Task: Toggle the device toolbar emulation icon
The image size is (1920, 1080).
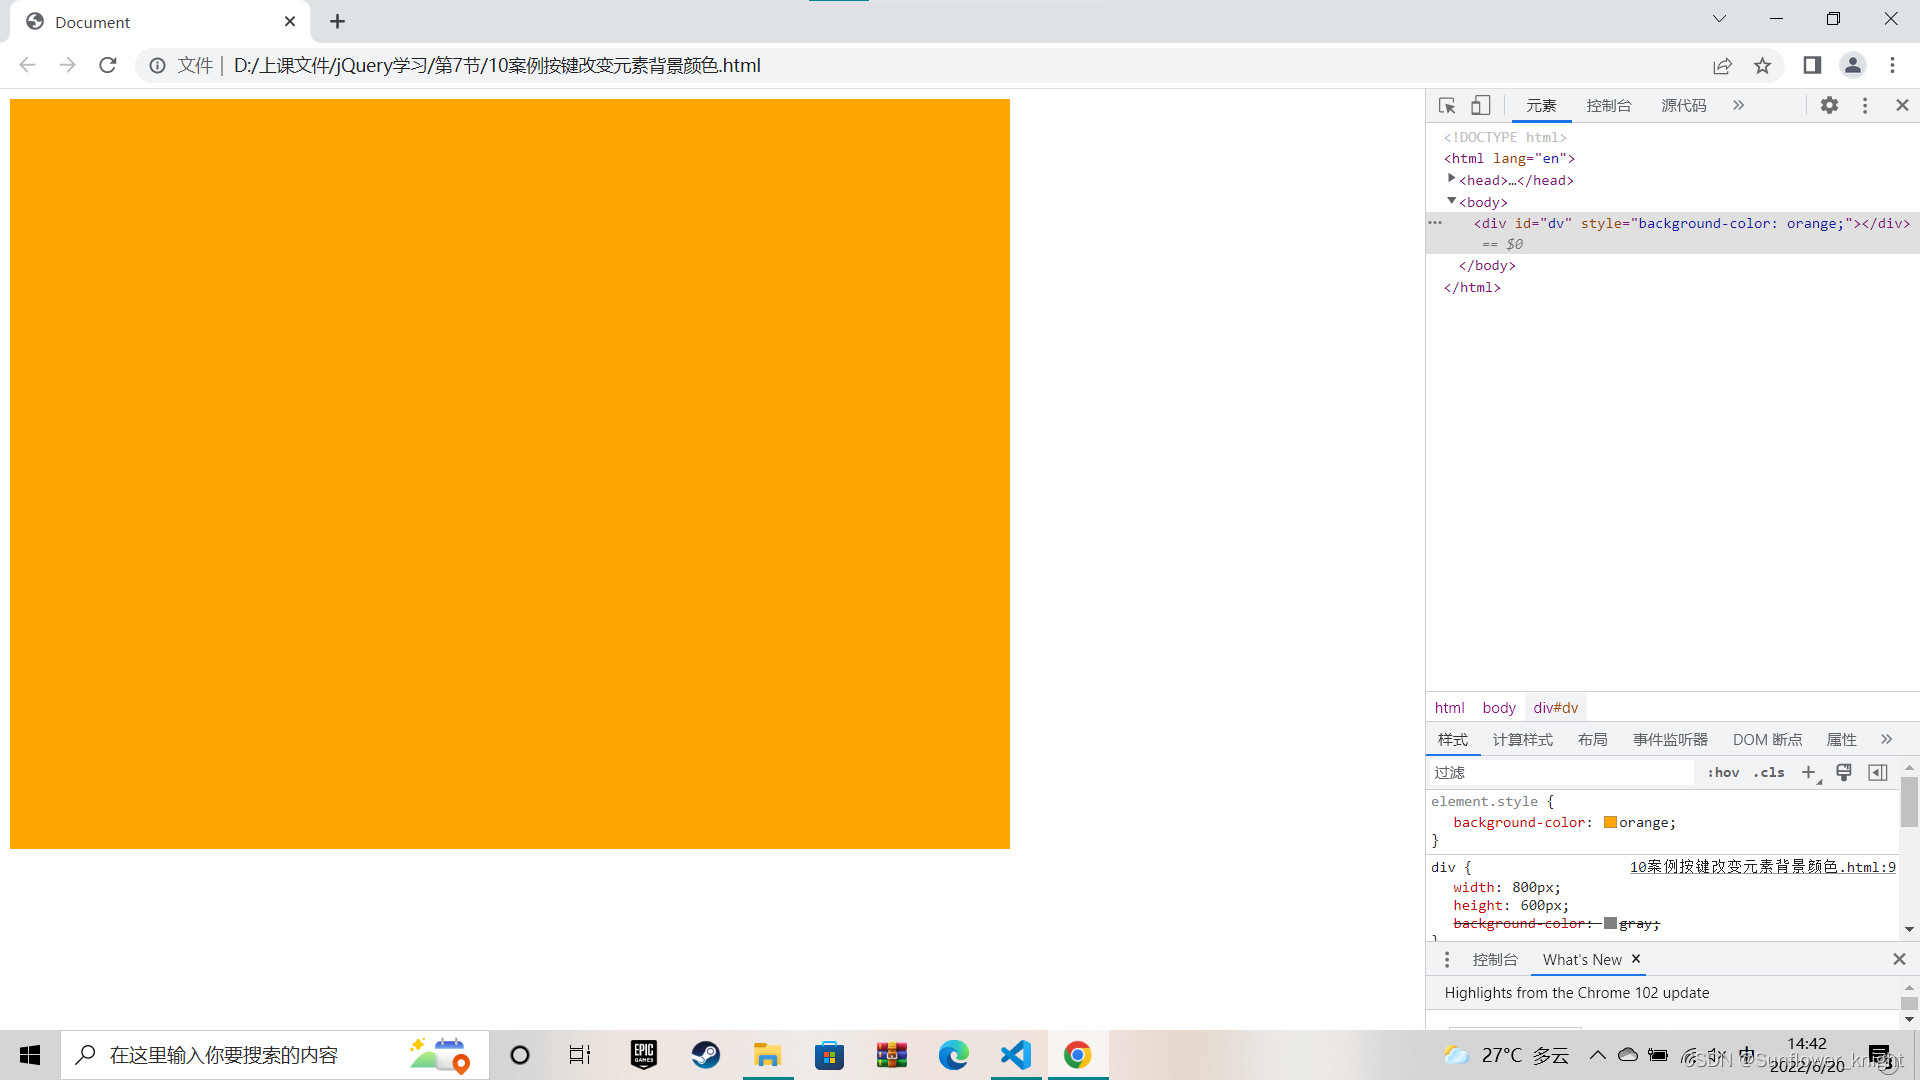Action: [x=1481, y=105]
